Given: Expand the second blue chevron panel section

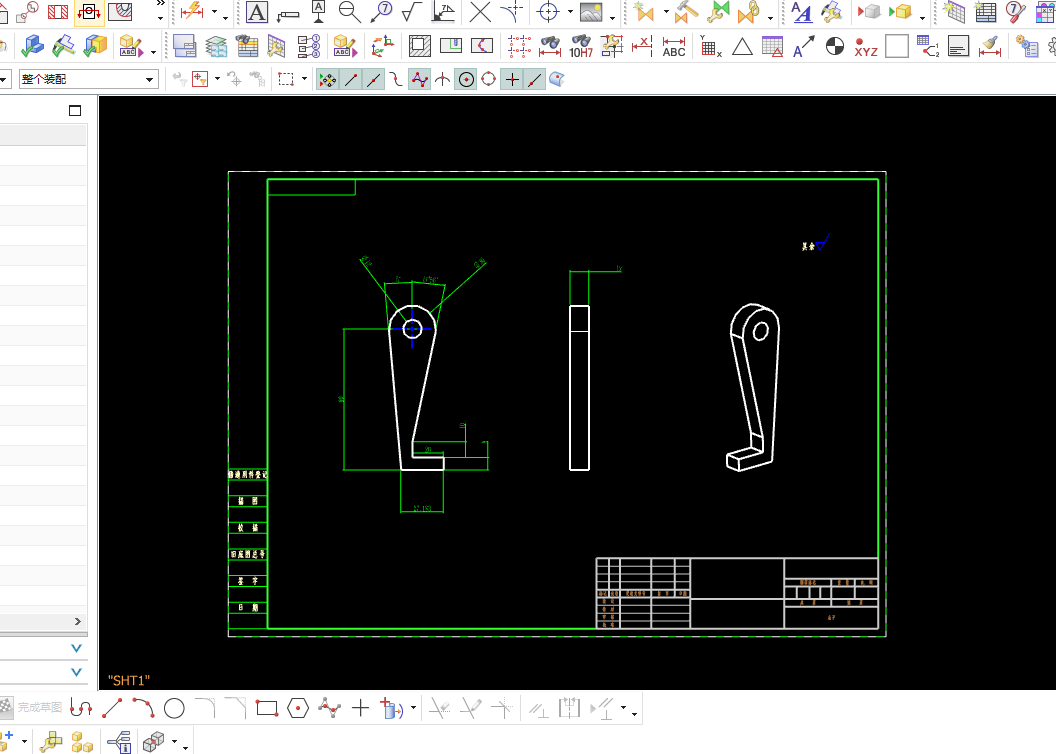Looking at the screenshot, I should [x=76, y=672].
